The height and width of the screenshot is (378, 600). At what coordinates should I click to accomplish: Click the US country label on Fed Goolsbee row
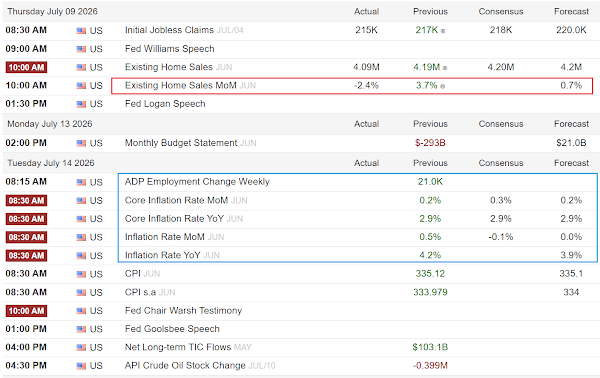tap(96, 329)
